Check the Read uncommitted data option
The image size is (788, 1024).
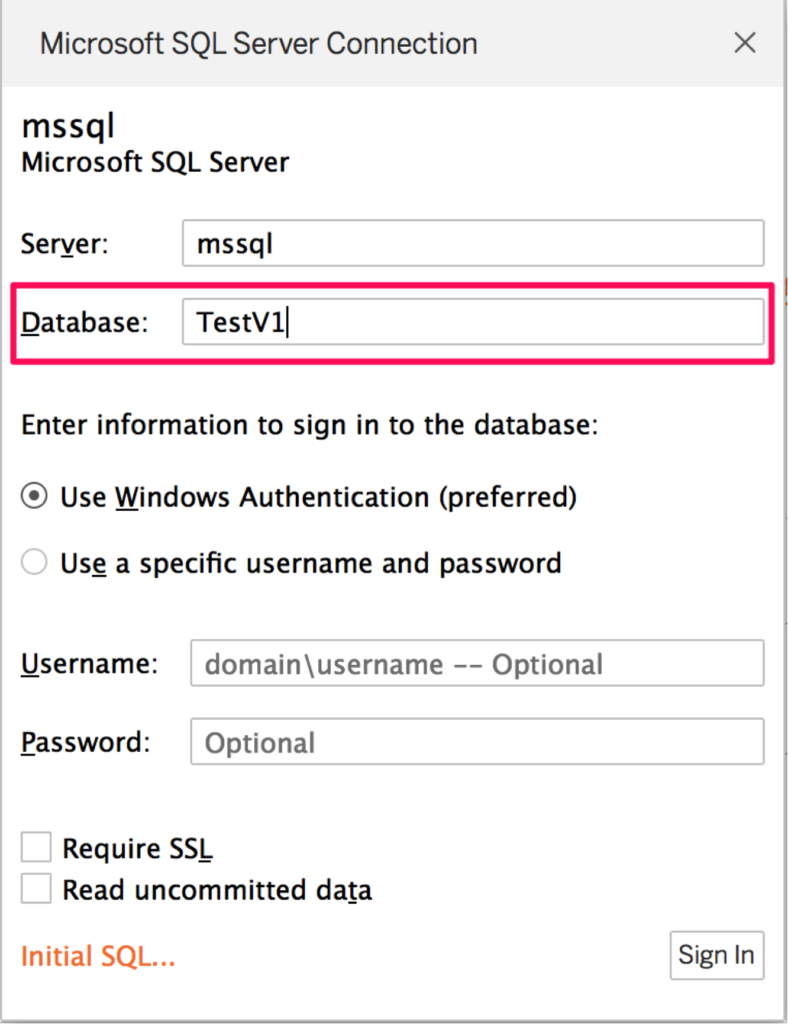pos(35,888)
